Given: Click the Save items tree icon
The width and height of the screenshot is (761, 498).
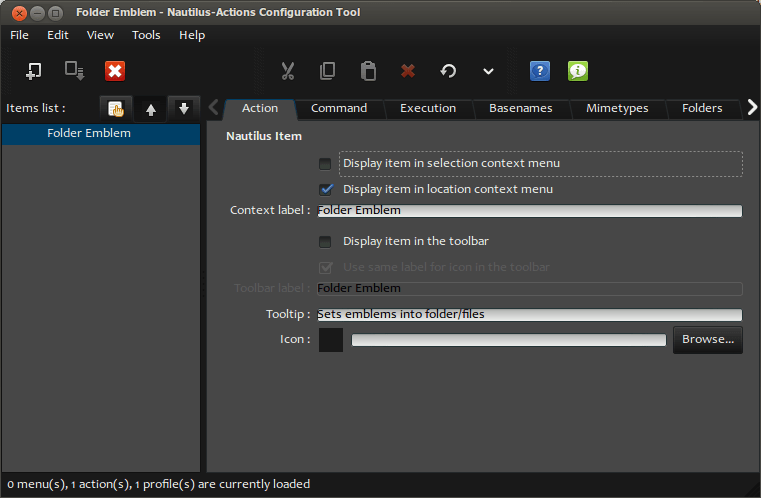Looking at the screenshot, I should click(x=74, y=71).
